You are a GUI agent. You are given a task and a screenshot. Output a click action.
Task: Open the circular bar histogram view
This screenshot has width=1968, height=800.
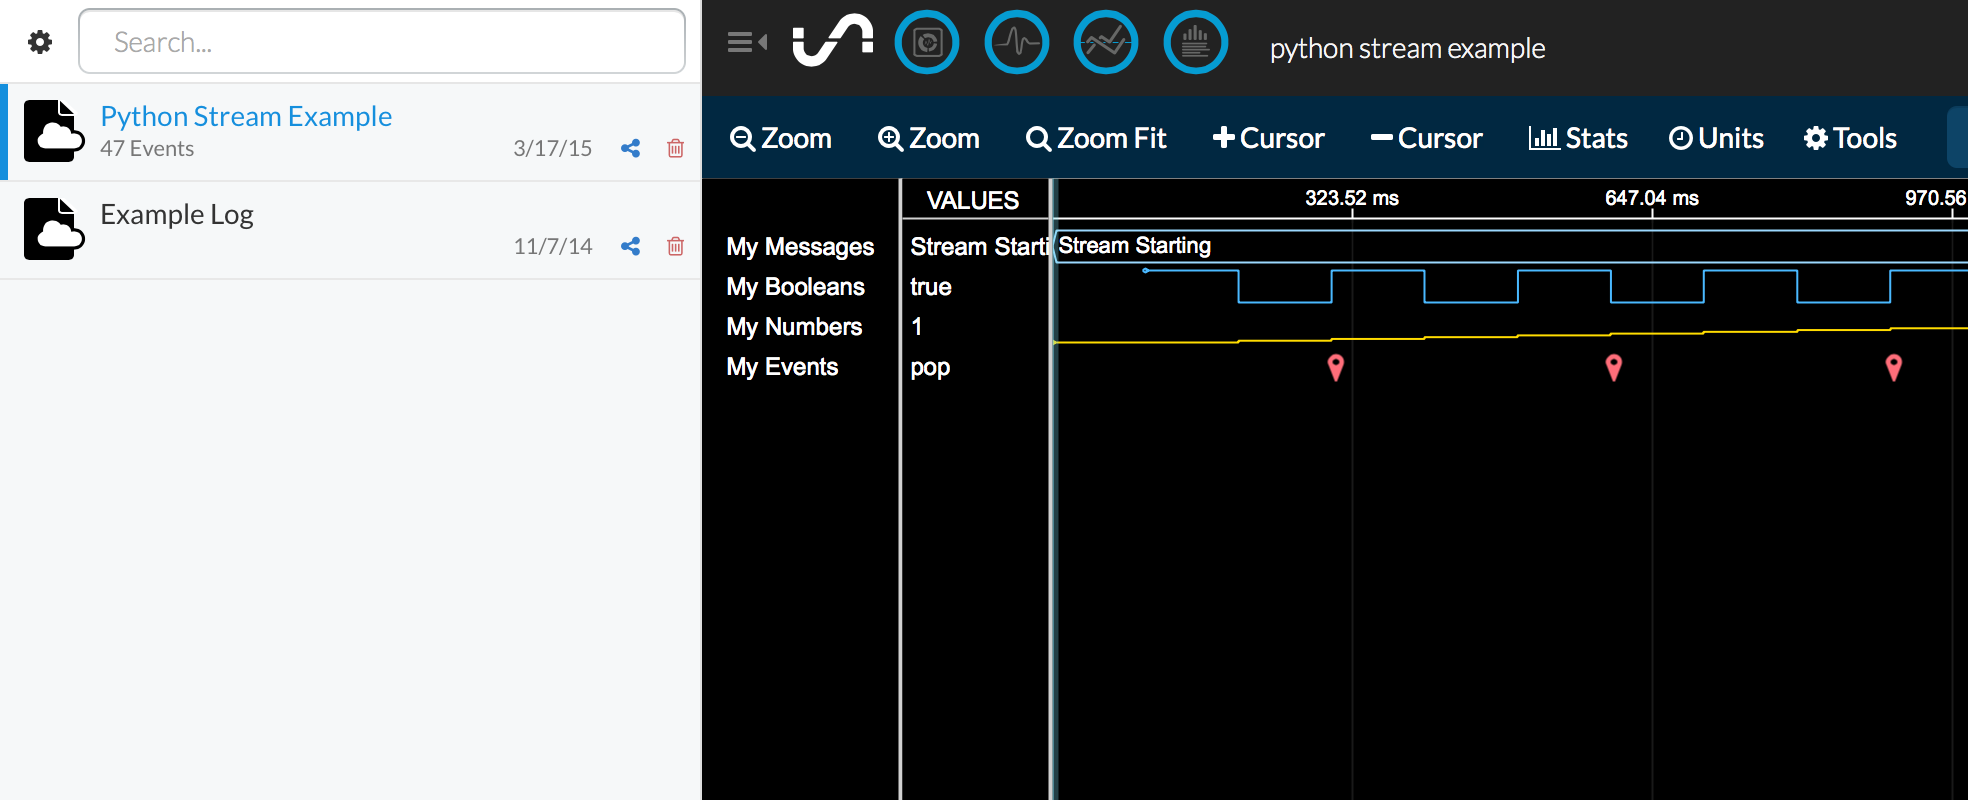[1196, 42]
